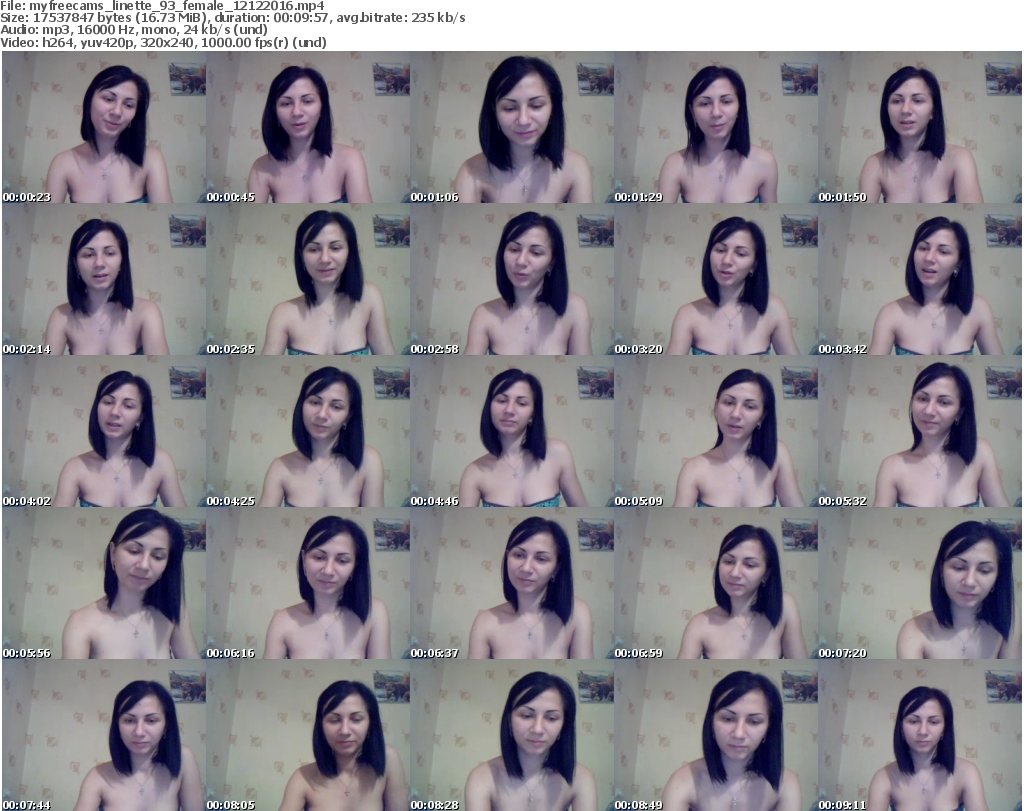Click the frame stamped 00:08:05
Viewport: 1024px width, 811px height.
point(308,735)
